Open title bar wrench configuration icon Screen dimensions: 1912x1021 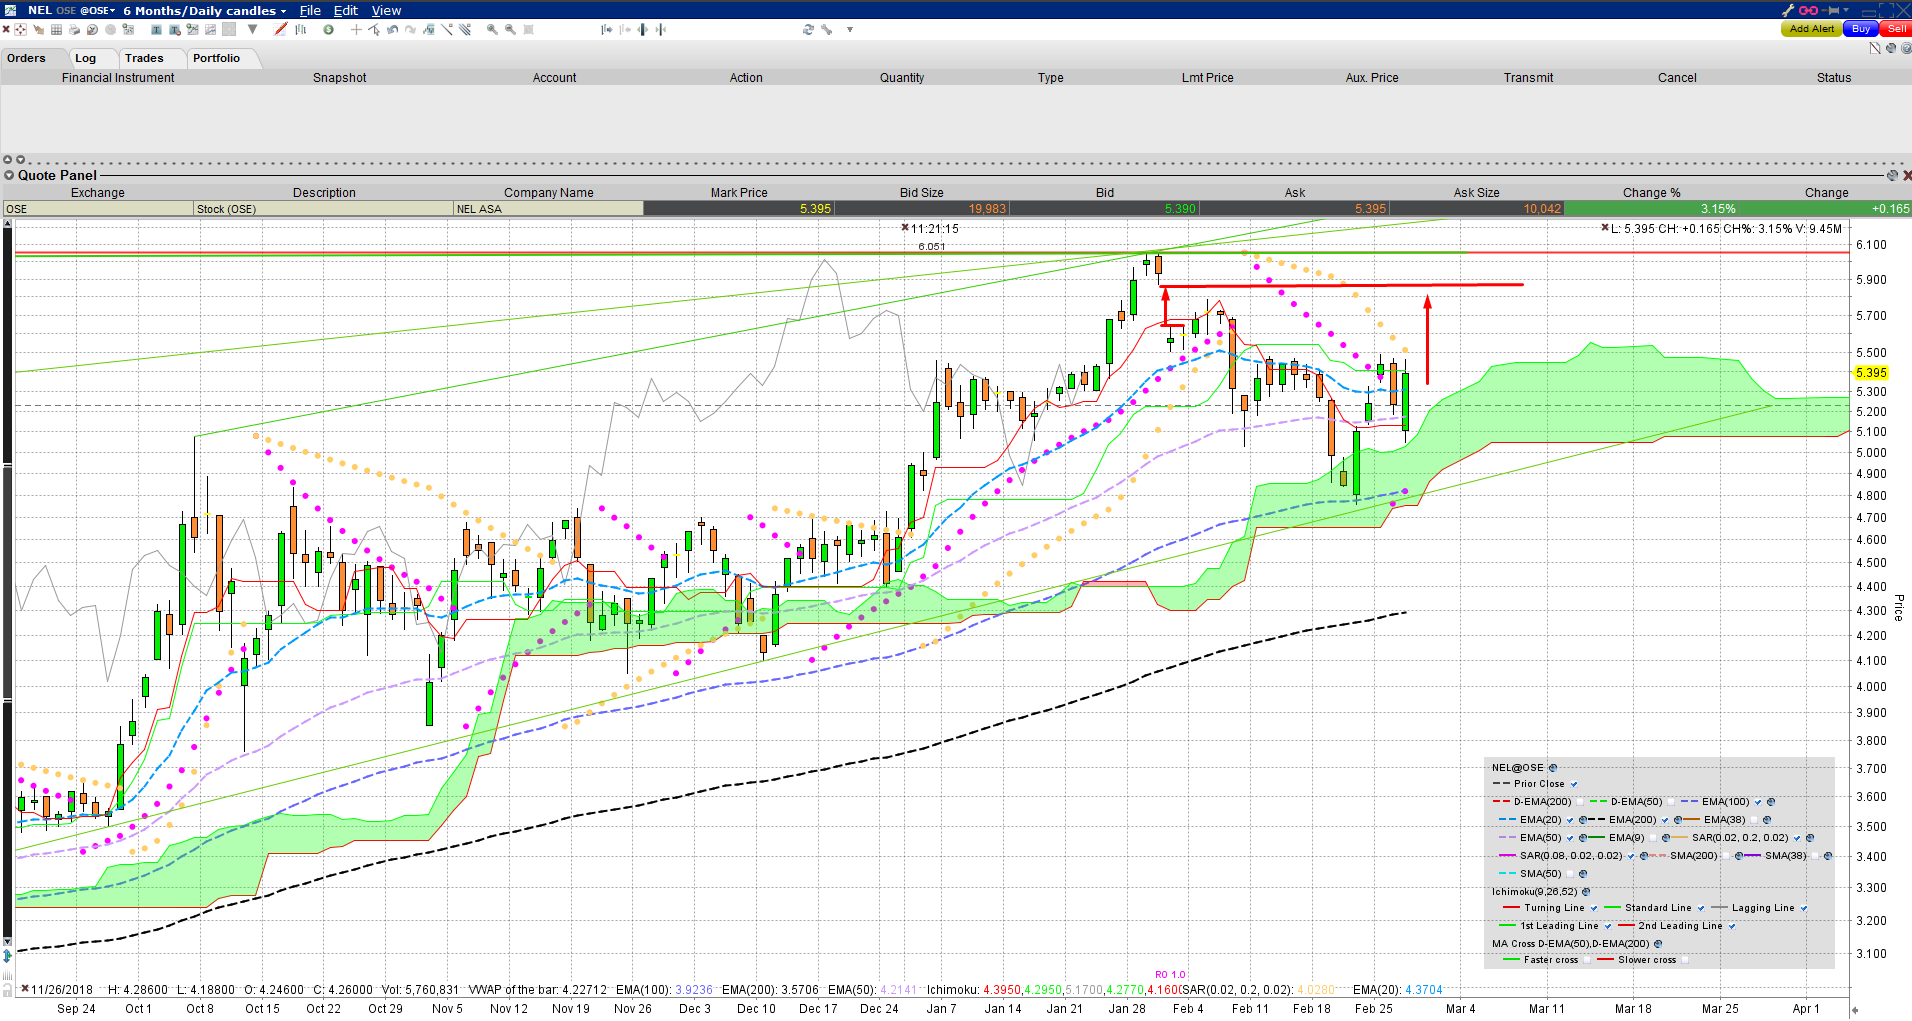[x=1788, y=10]
